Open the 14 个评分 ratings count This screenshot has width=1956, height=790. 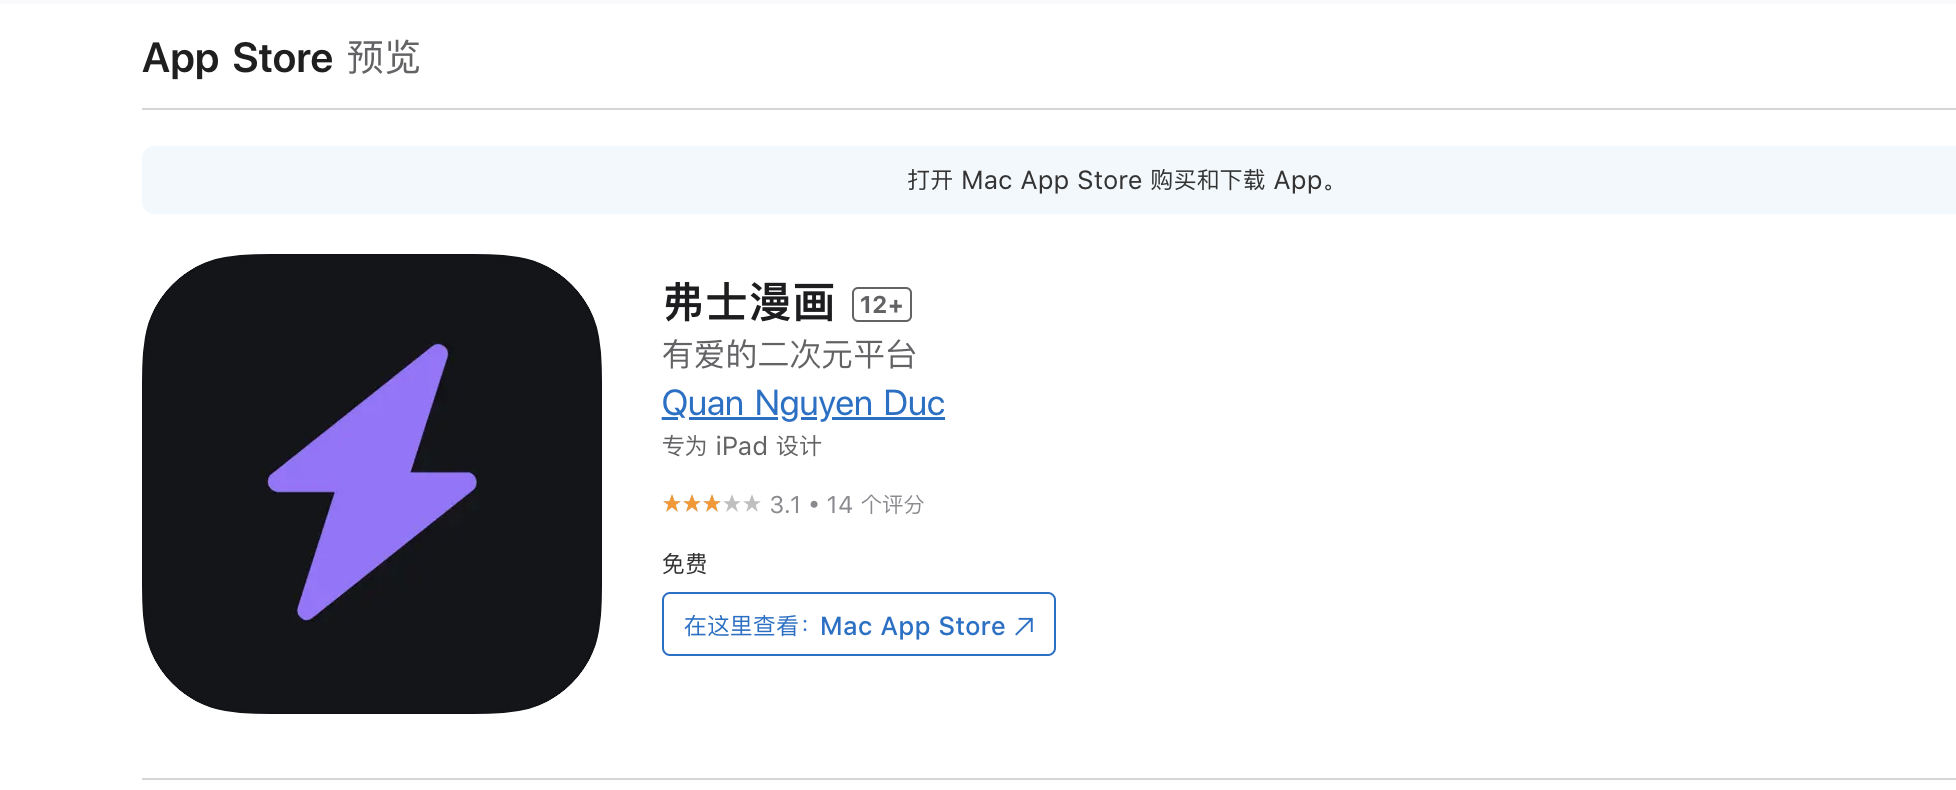point(875,505)
